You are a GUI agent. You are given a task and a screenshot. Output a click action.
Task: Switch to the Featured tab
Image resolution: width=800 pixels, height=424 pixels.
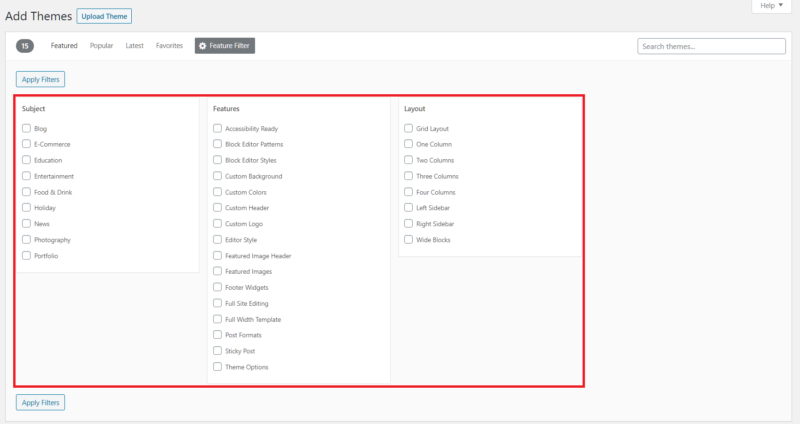click(x=64, y=45)
